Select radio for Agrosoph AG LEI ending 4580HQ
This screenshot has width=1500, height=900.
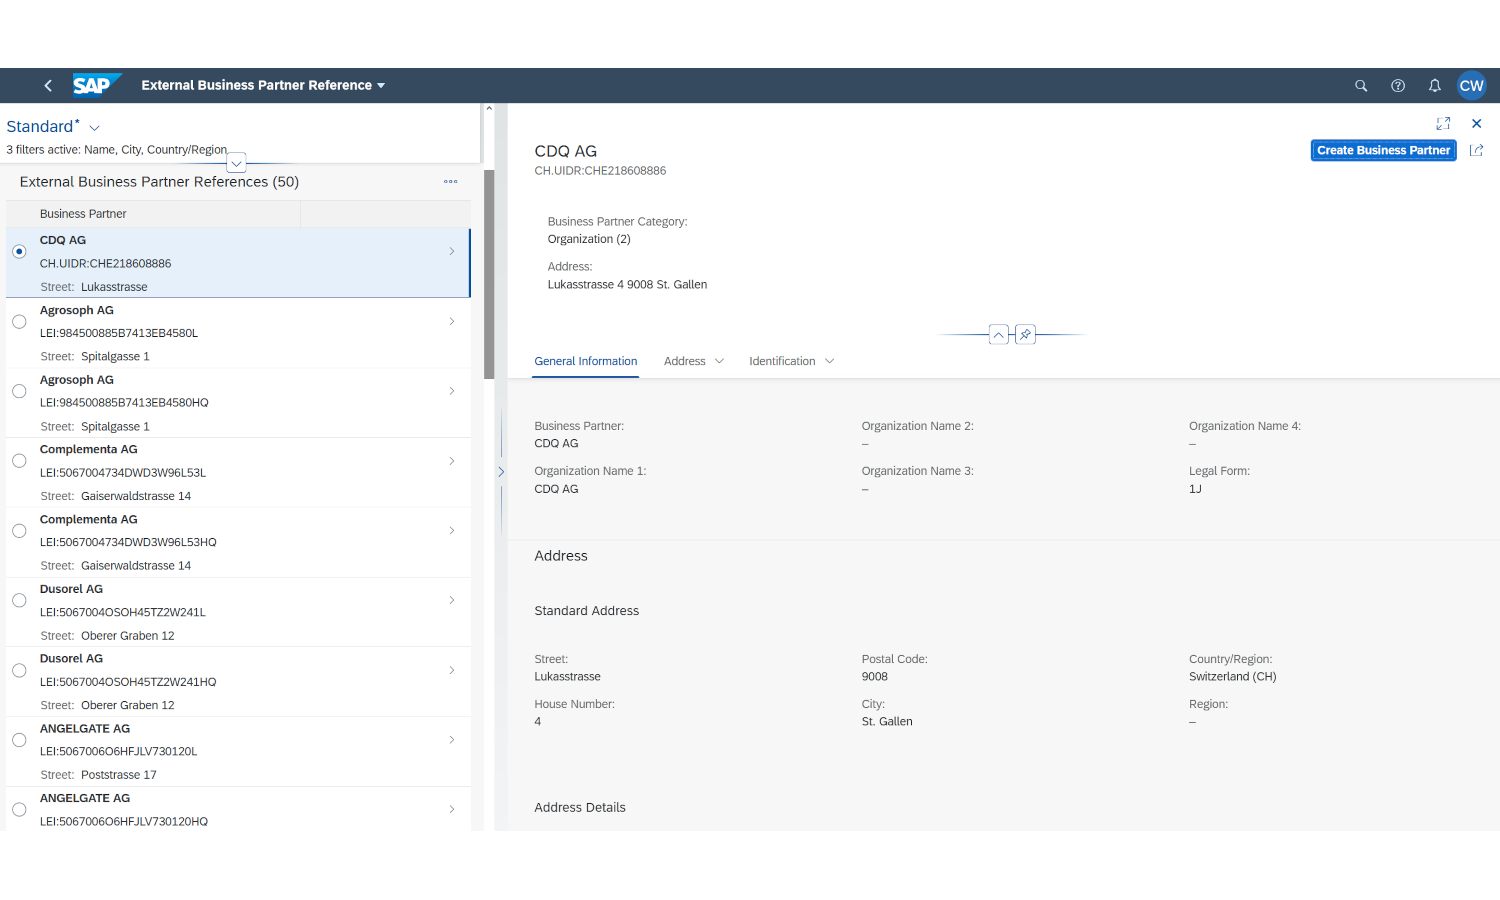(x=19, y=391)
